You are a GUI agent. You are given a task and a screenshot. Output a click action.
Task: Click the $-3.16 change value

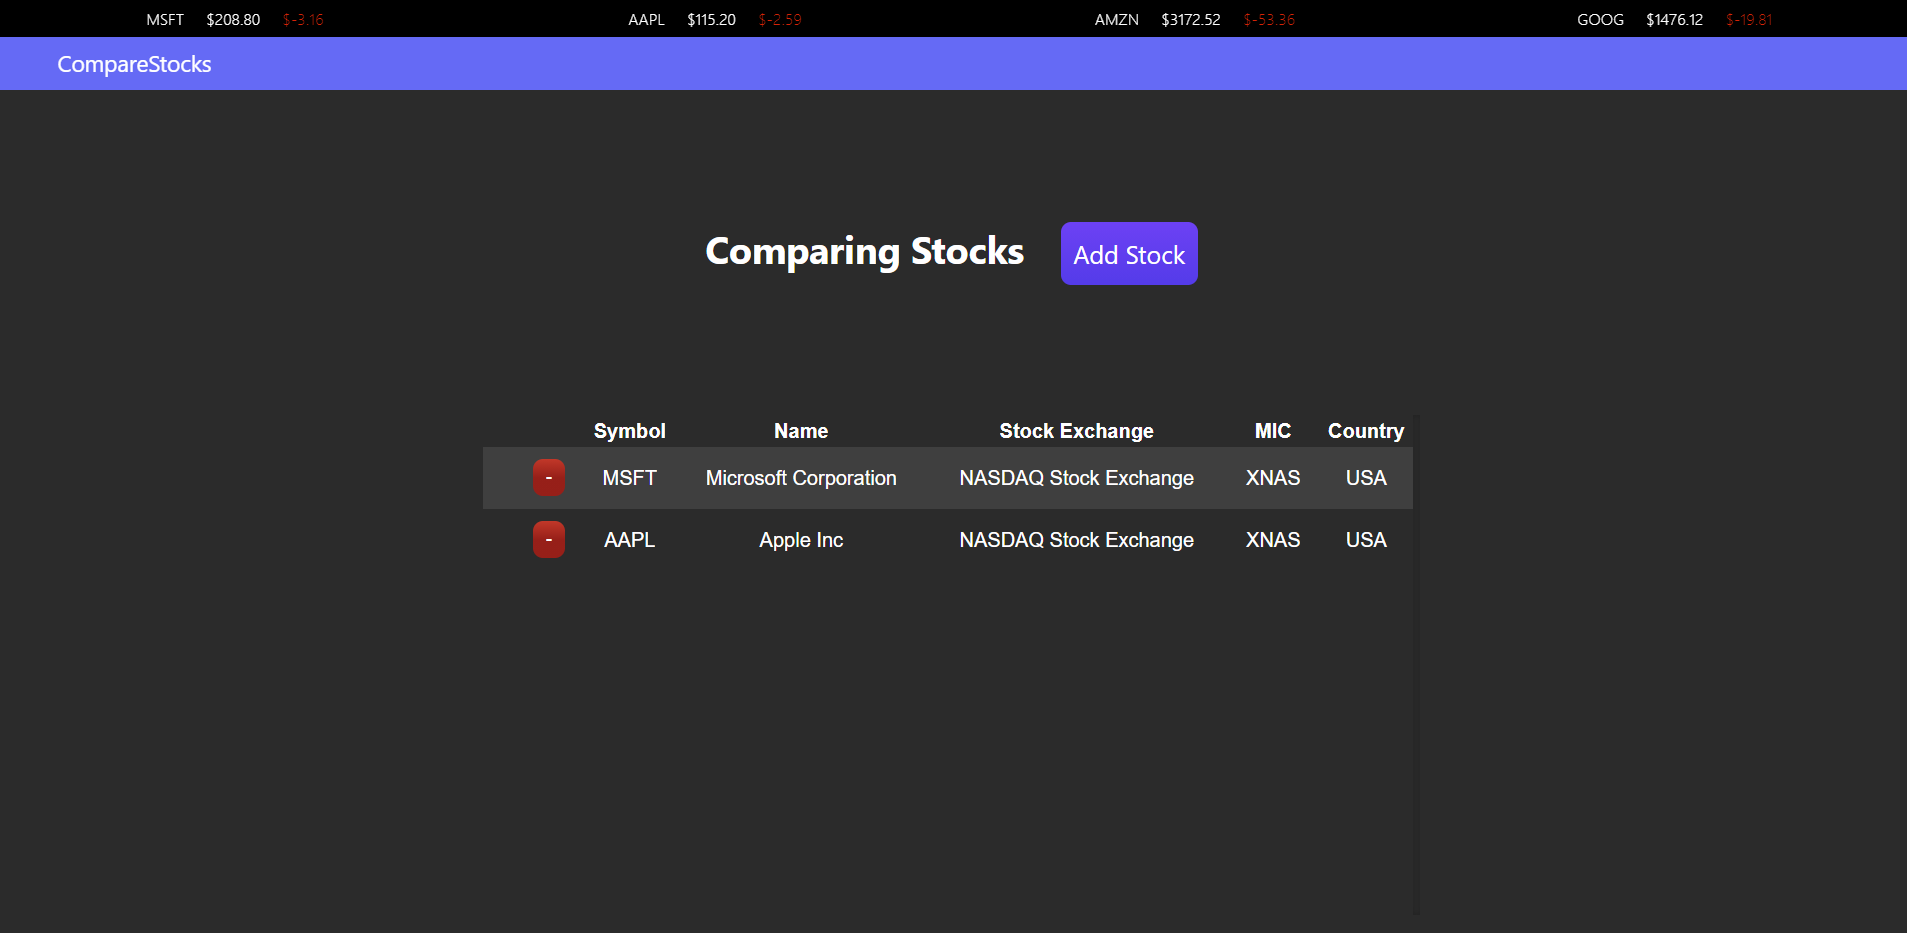pyautogui.click(x=303, y=20)
